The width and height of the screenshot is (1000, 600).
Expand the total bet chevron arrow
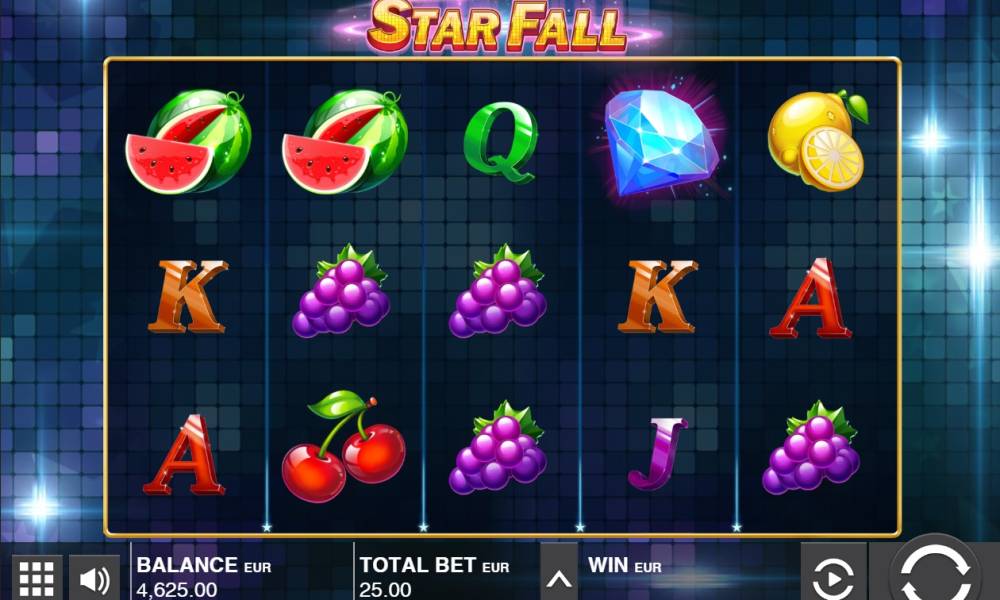[x=559, y=574]
